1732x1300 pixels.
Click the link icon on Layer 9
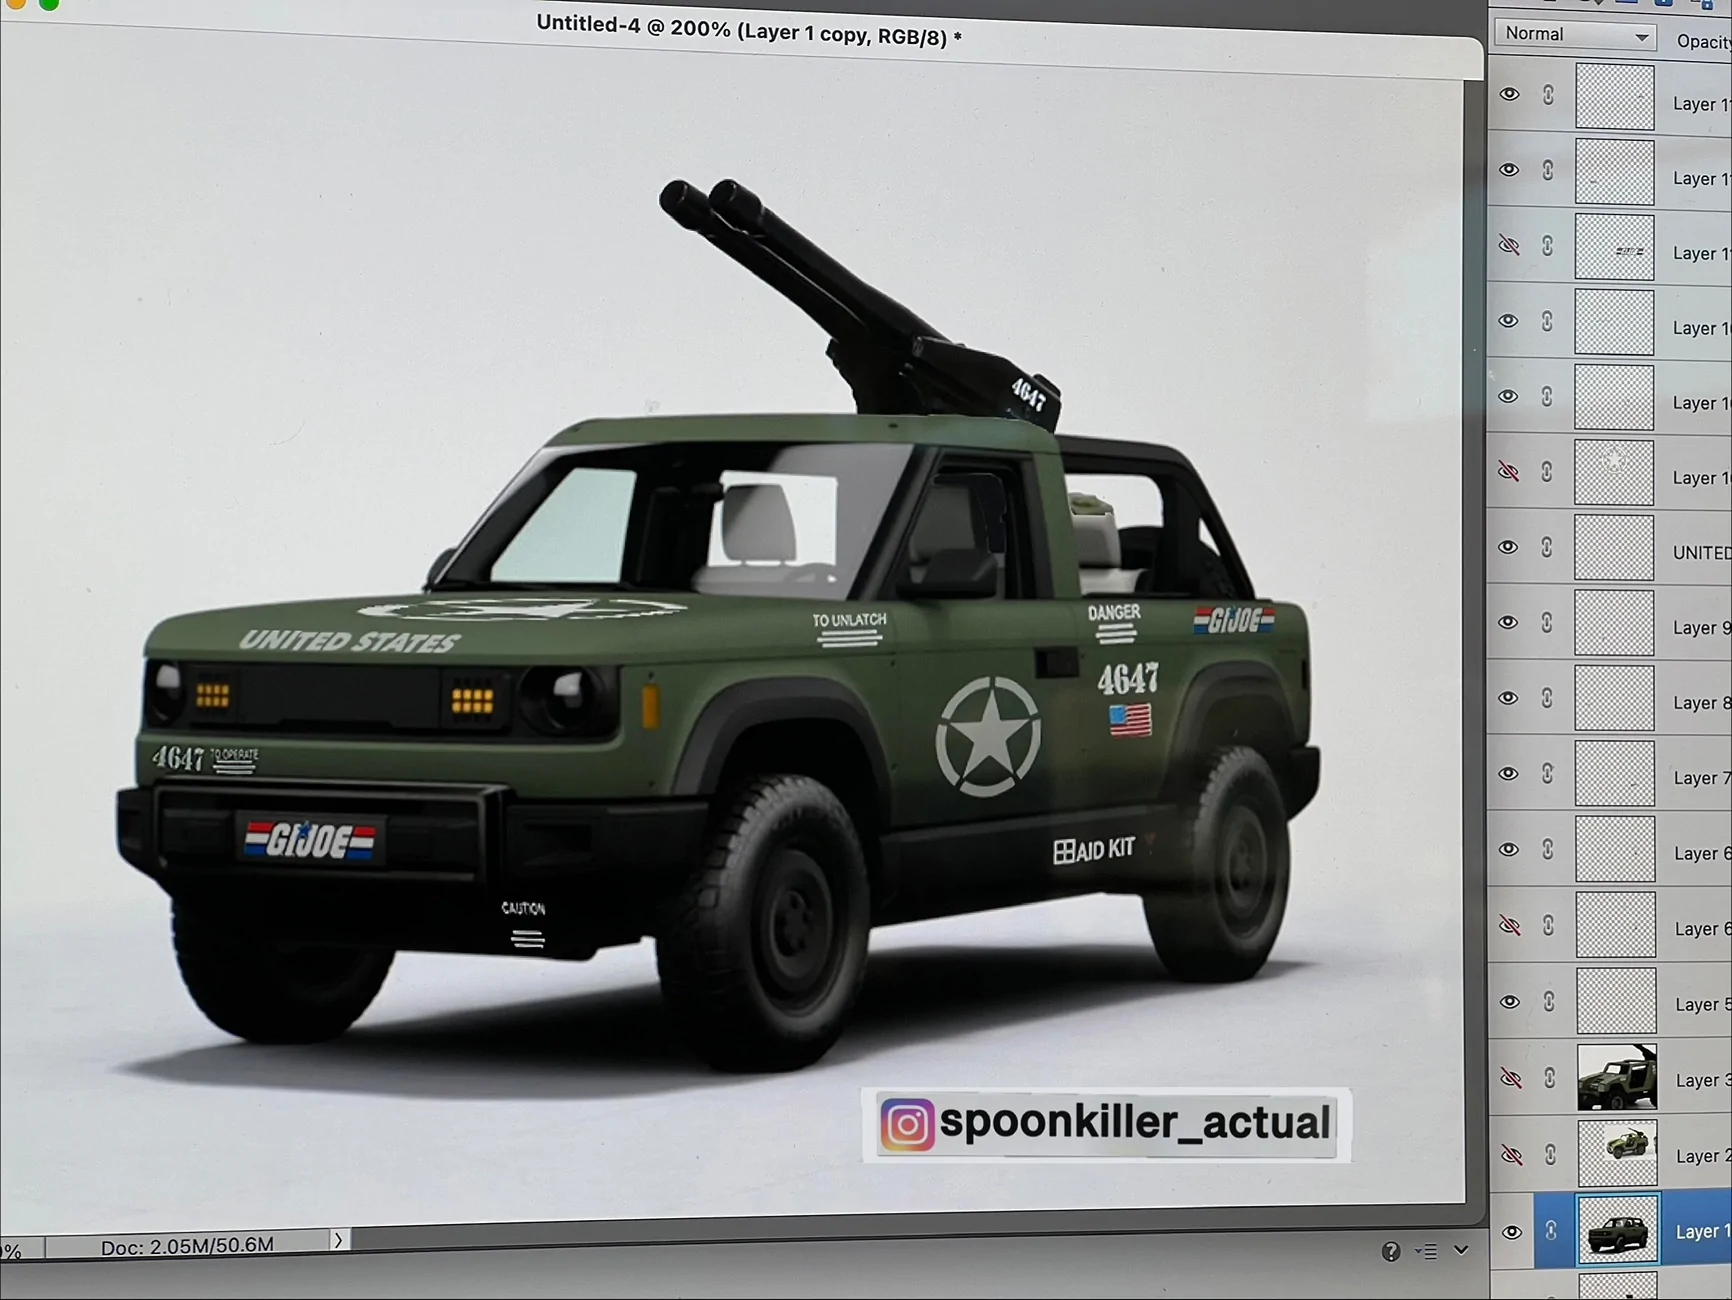pyautogui.click(x=1547, y=622)
